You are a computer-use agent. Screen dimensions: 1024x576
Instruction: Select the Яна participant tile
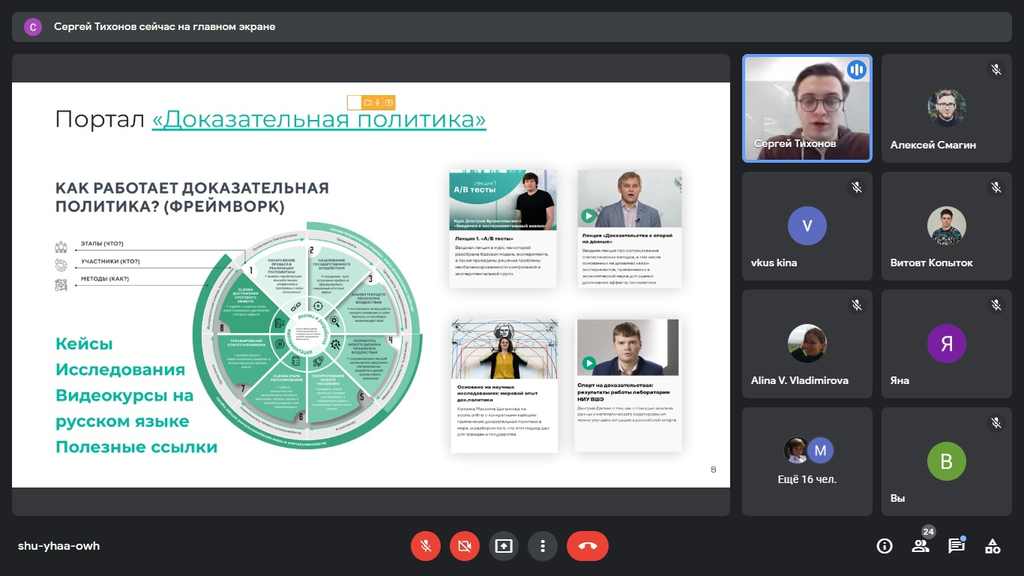[946, 344]
